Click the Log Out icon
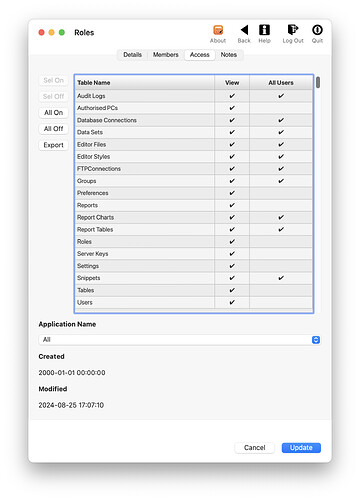The height and width of the screenshot is (500, 360). click(x=293, y=30)
